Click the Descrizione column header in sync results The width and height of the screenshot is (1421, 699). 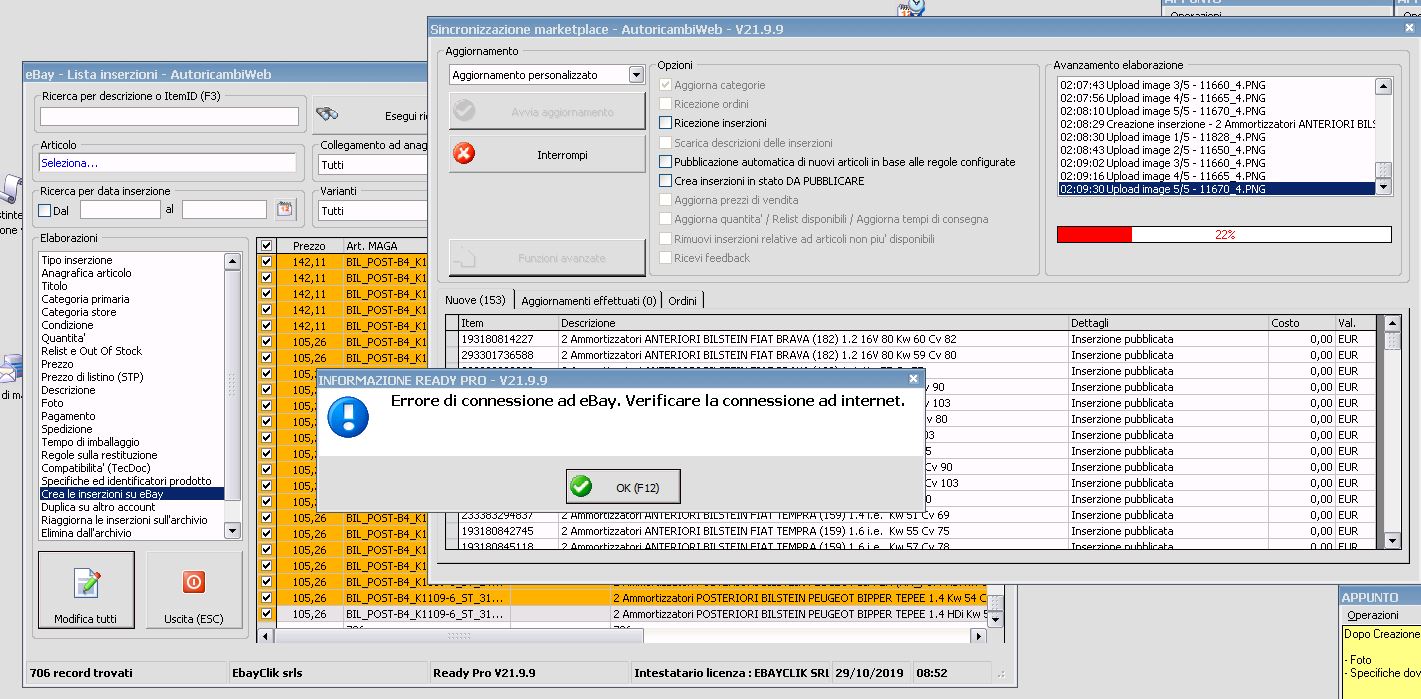813,323
